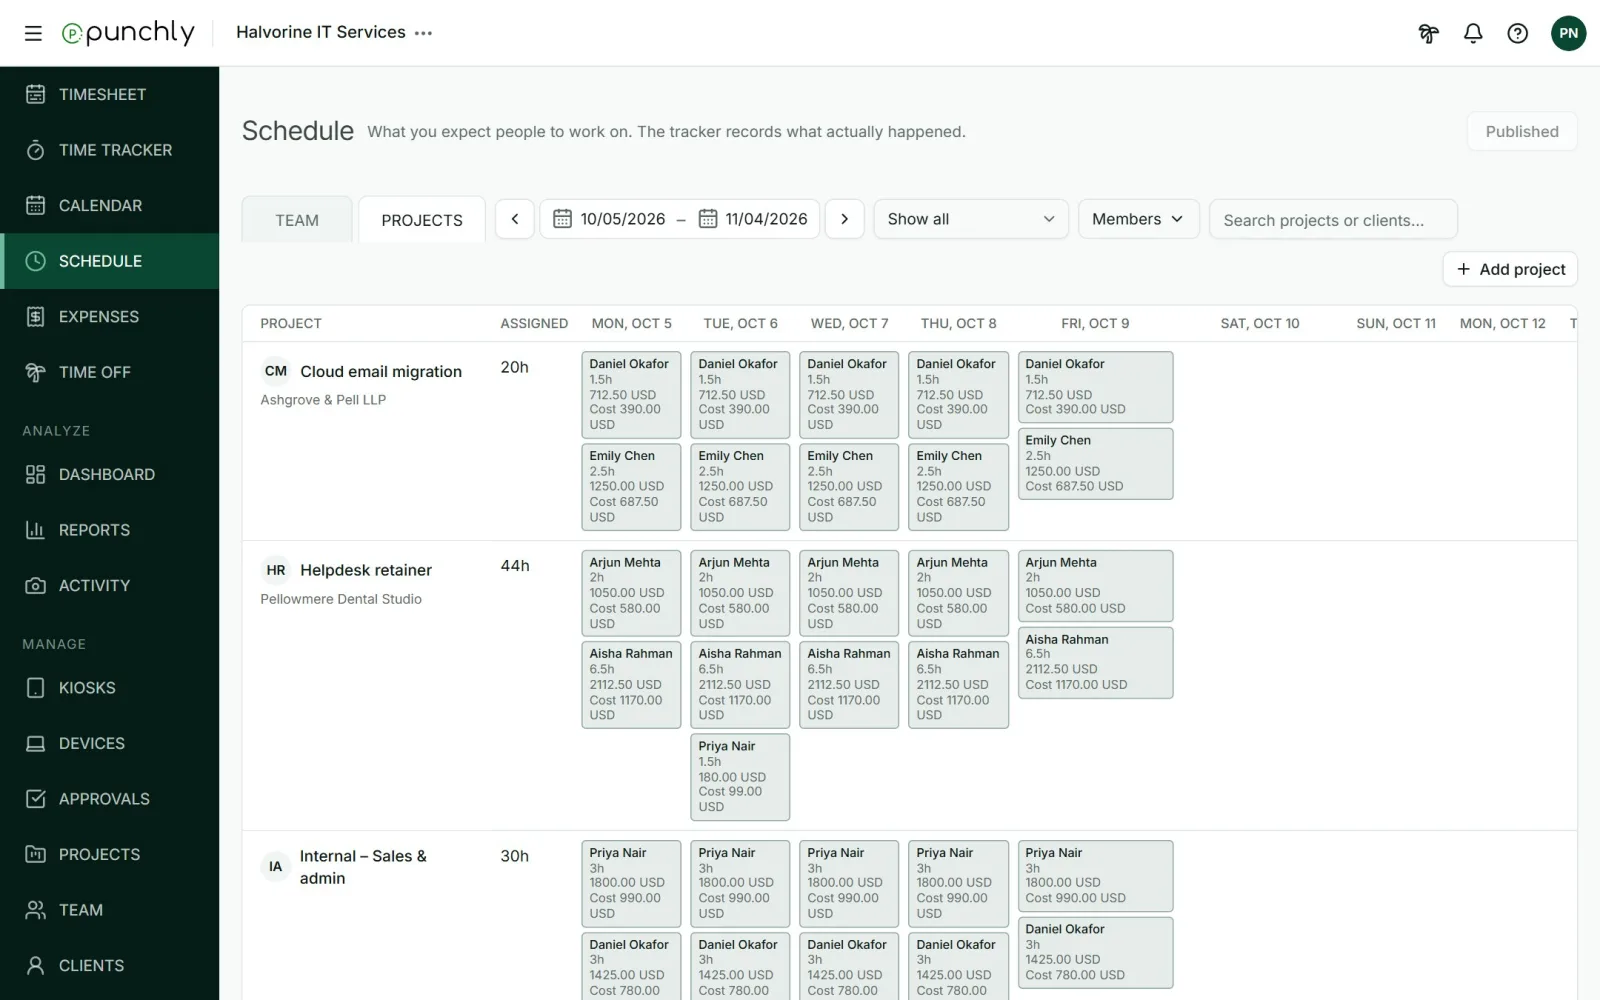Click the SAT, OCT 10 column header
This screenshot has height=1000, width=1600.
coord(1260,323)
